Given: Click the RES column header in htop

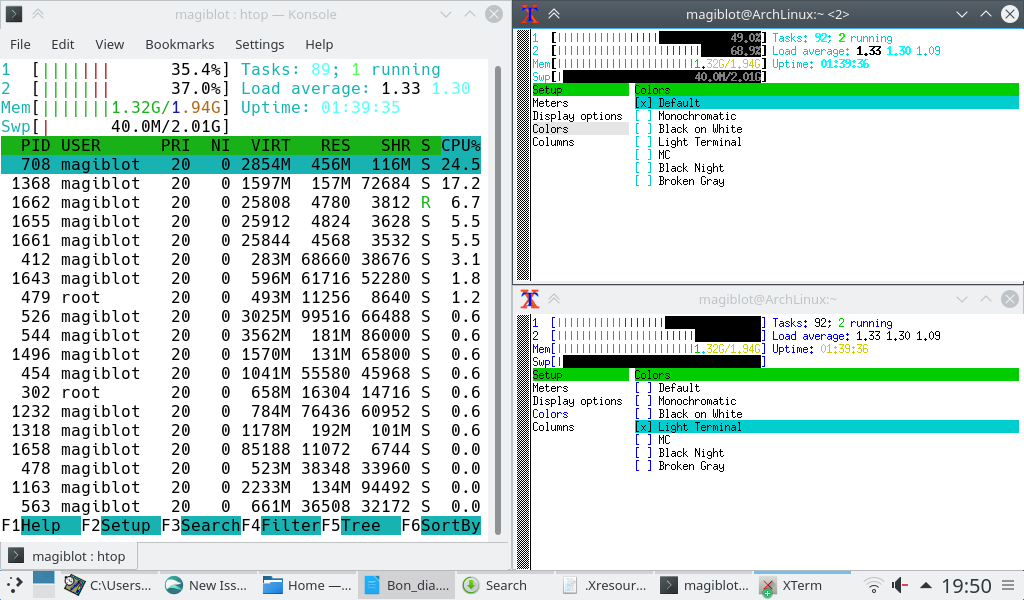Looking at the screenshot, I should [x=336, y=146].
